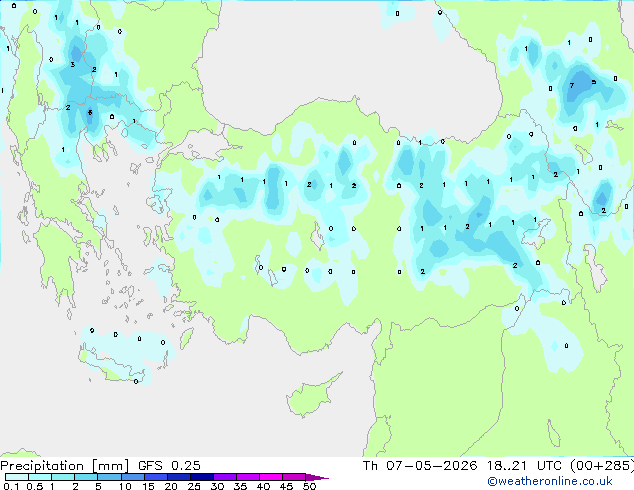Click the 1–2 mm legend color swatch

pos(63,477)
